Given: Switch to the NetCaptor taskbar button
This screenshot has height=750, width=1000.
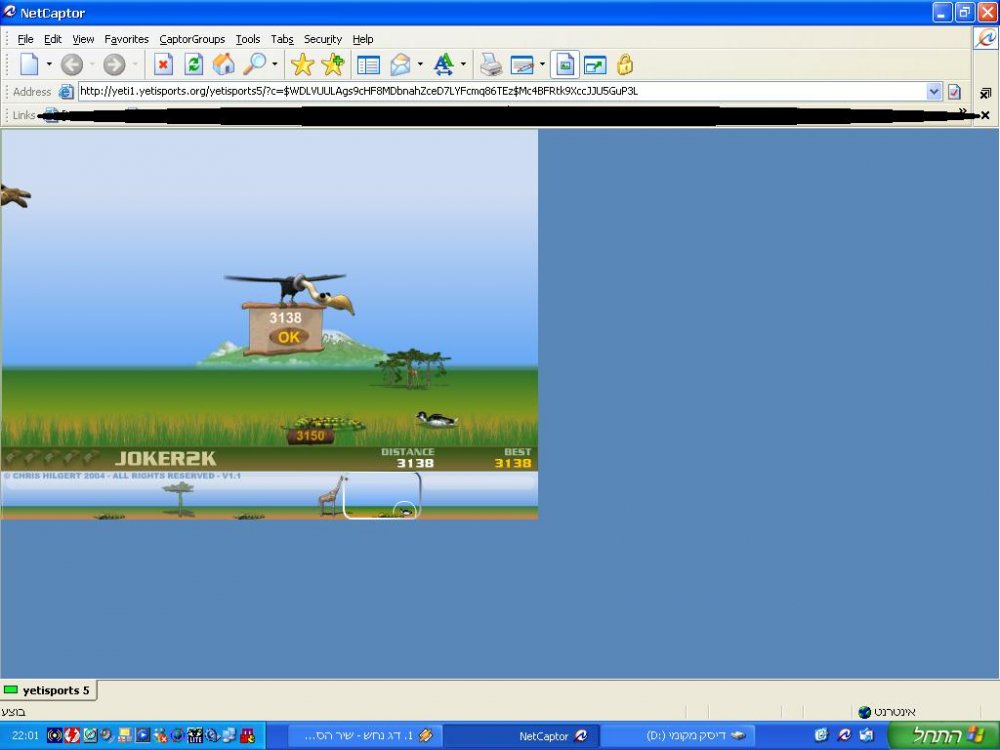Looking at the screenshot, I should (520, 736).
